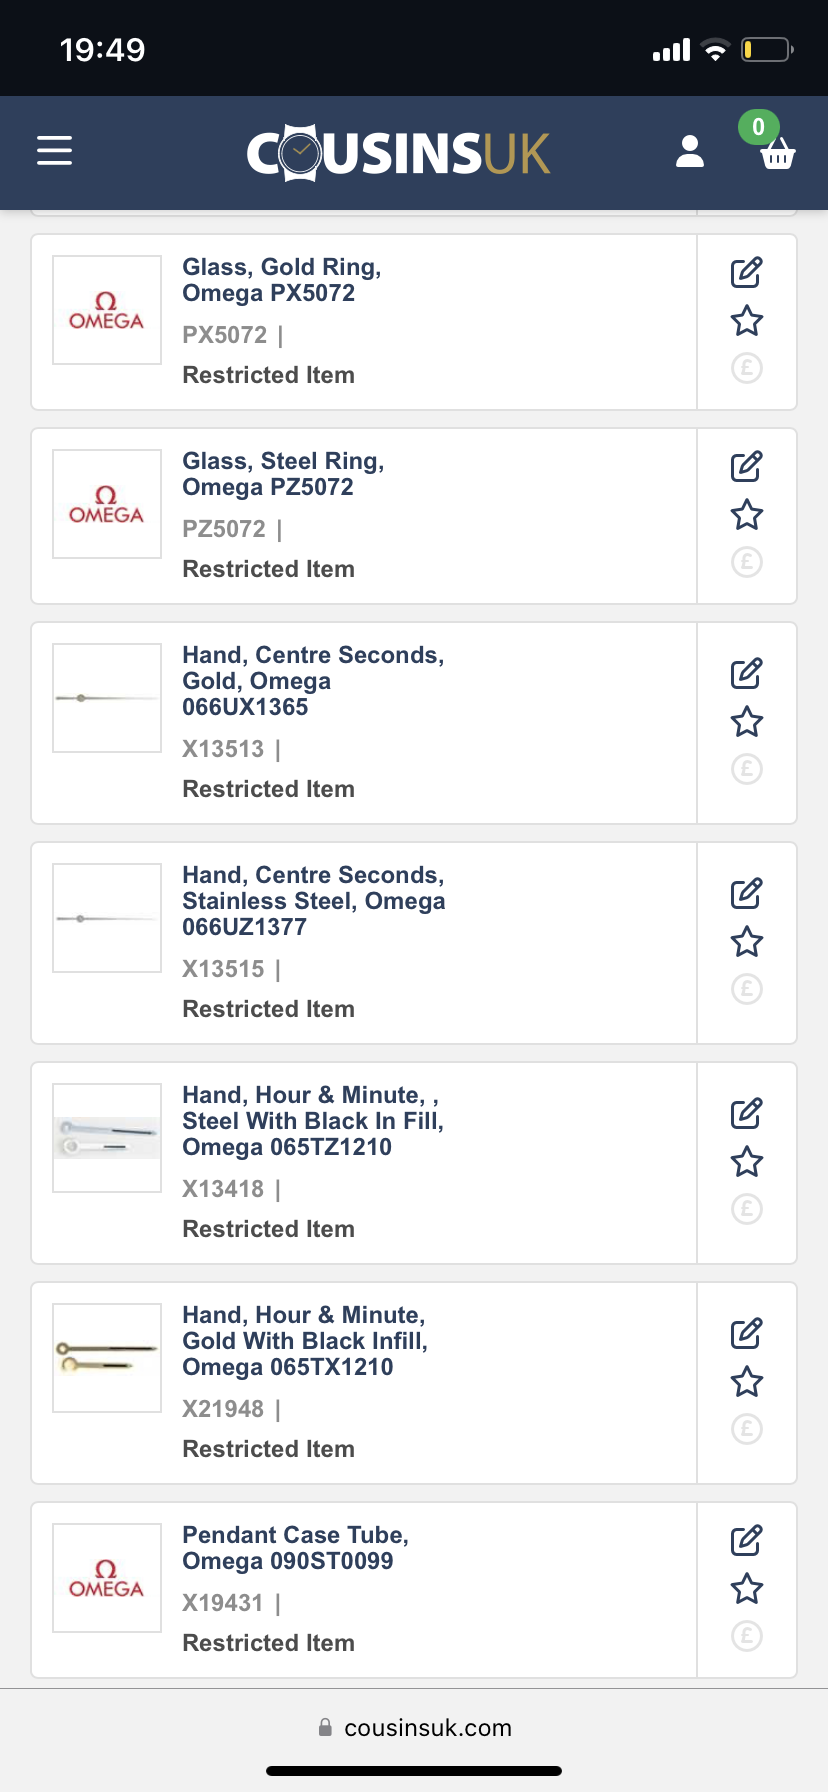Click pound icon for Gold With Black Infill
This screenshot has width=828, height=1792.
coord(746,1429)
